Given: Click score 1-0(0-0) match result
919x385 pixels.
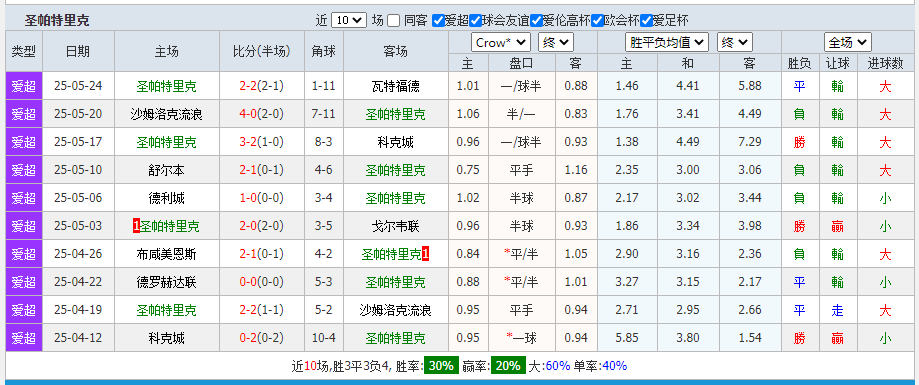Looking at the screenshot, I should tap(261, 198).
